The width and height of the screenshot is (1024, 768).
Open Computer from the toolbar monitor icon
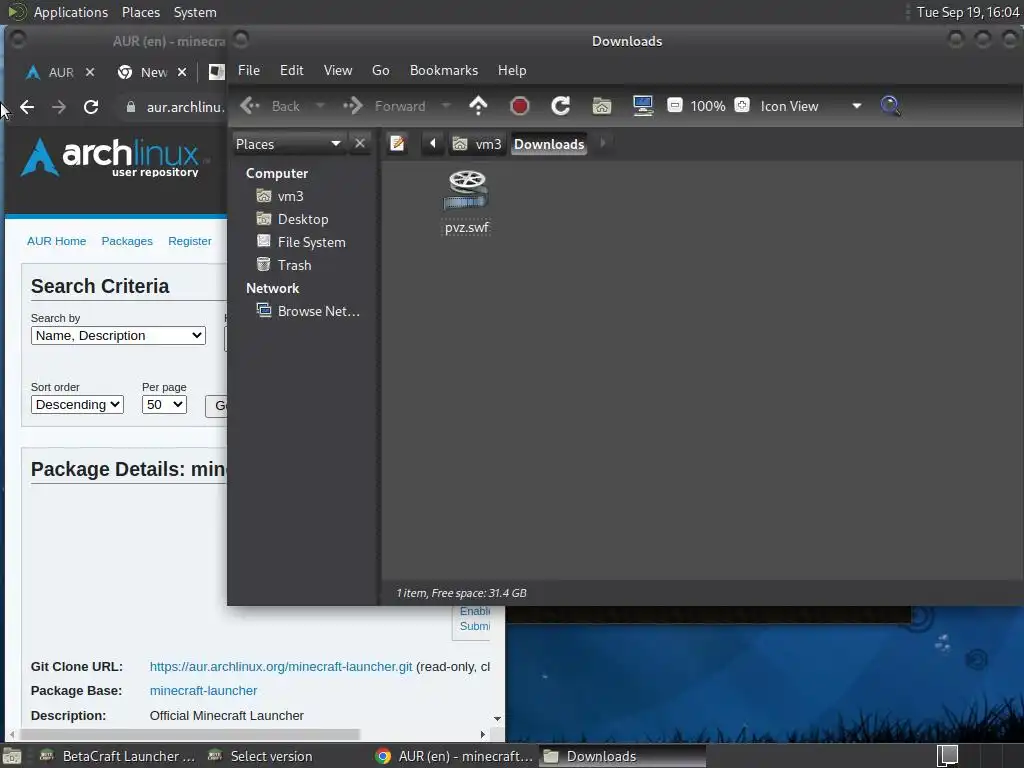pos(643,106)
